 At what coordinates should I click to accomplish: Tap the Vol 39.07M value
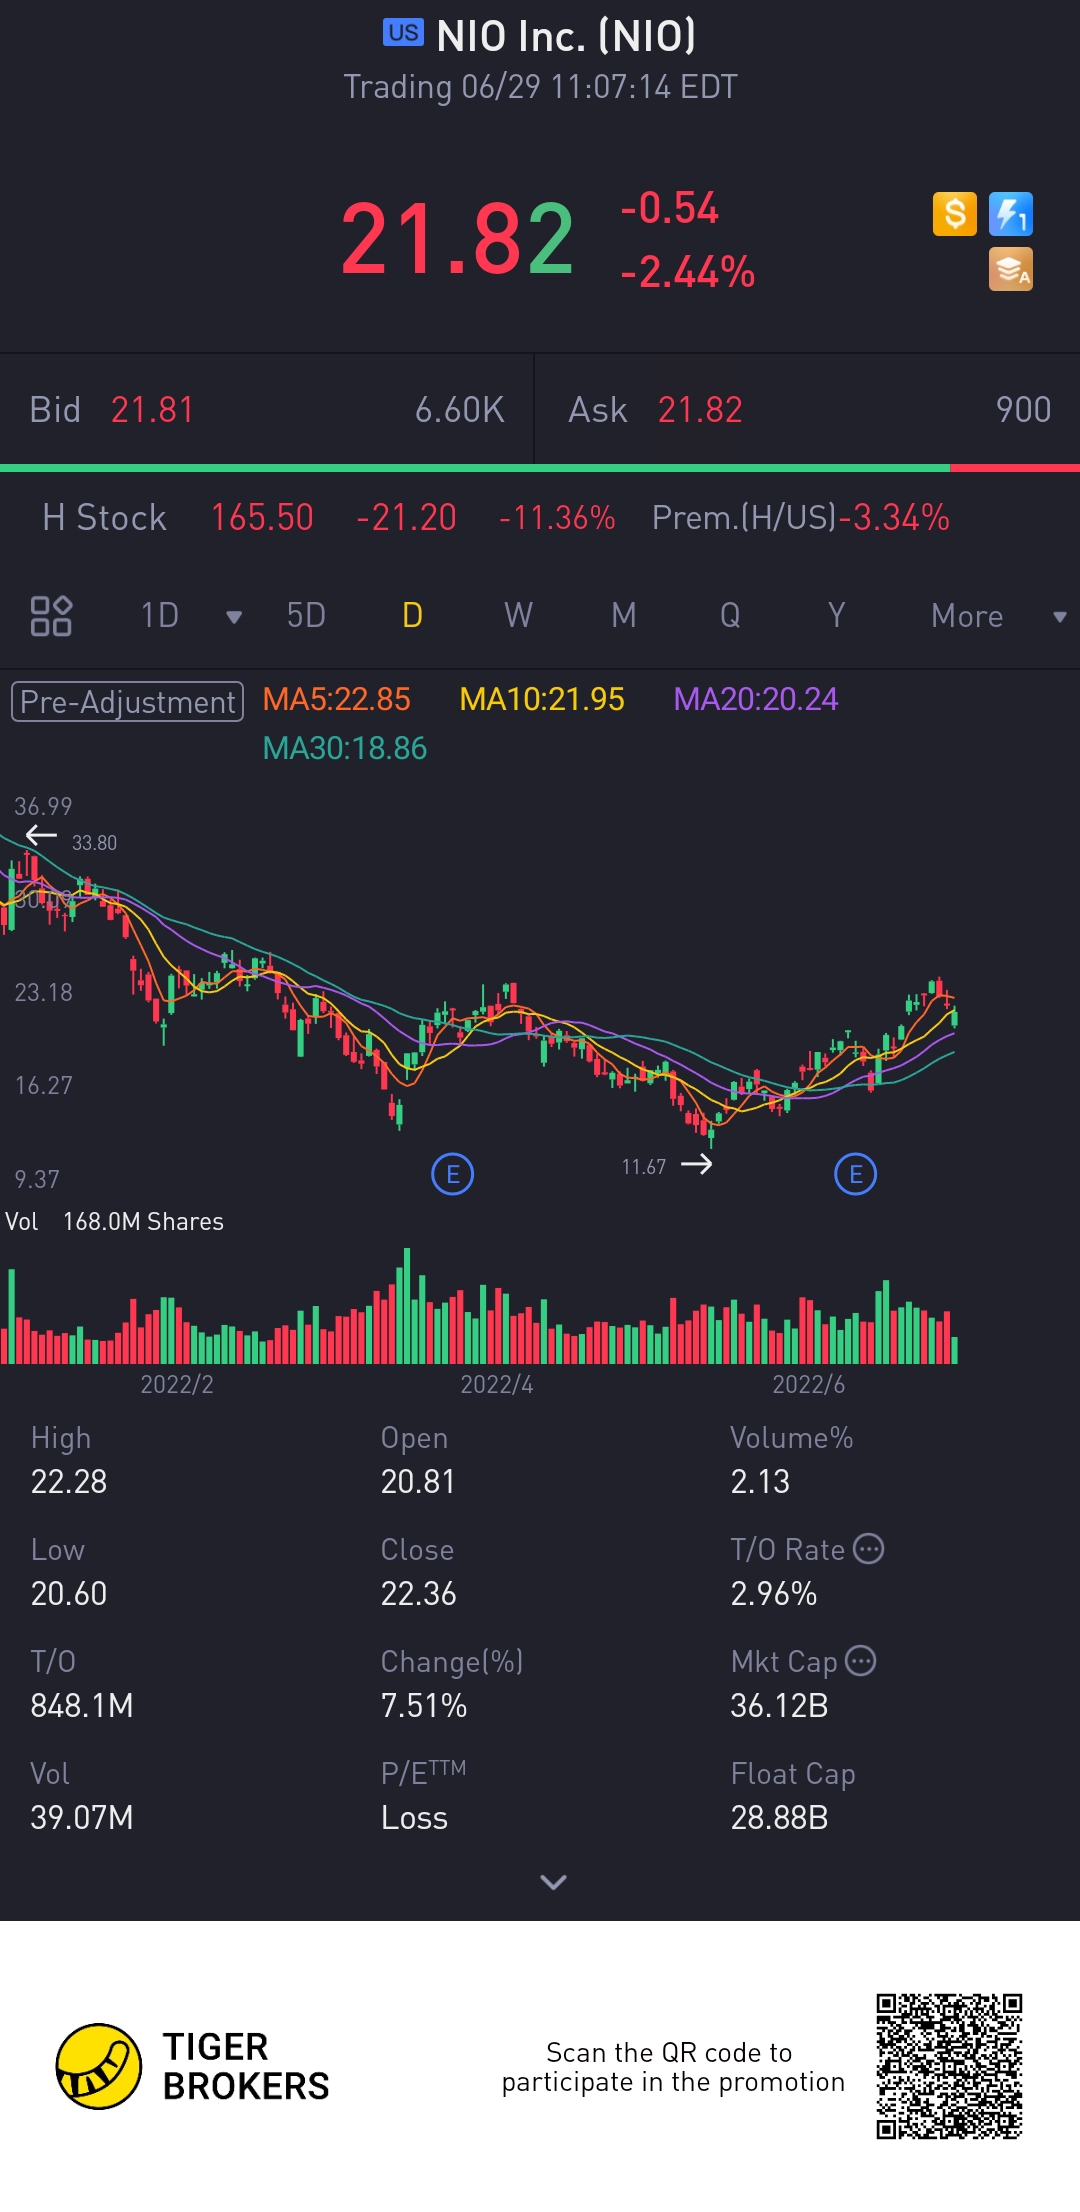[82, 1817]
